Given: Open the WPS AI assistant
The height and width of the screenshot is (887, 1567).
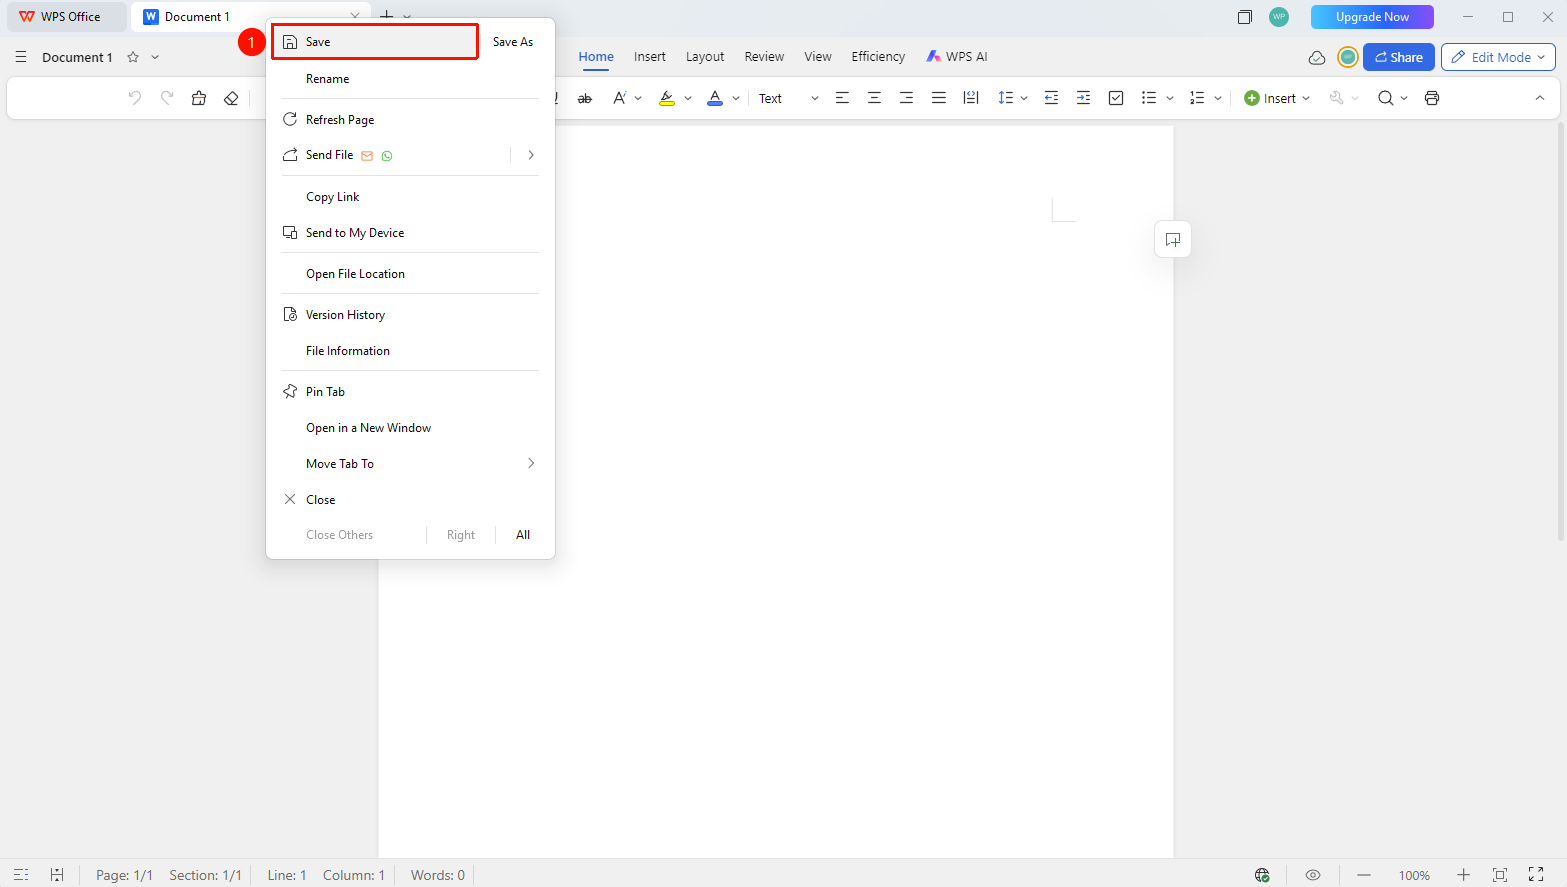Looking at the screenshot, I should pos(957,57).
